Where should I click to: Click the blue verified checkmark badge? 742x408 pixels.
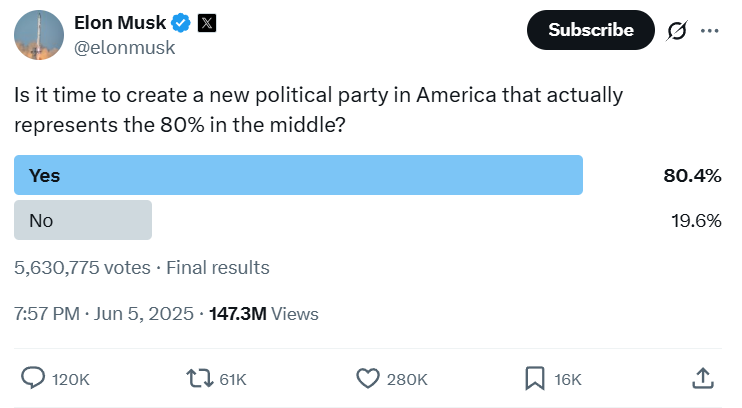[x=181, y=23]
